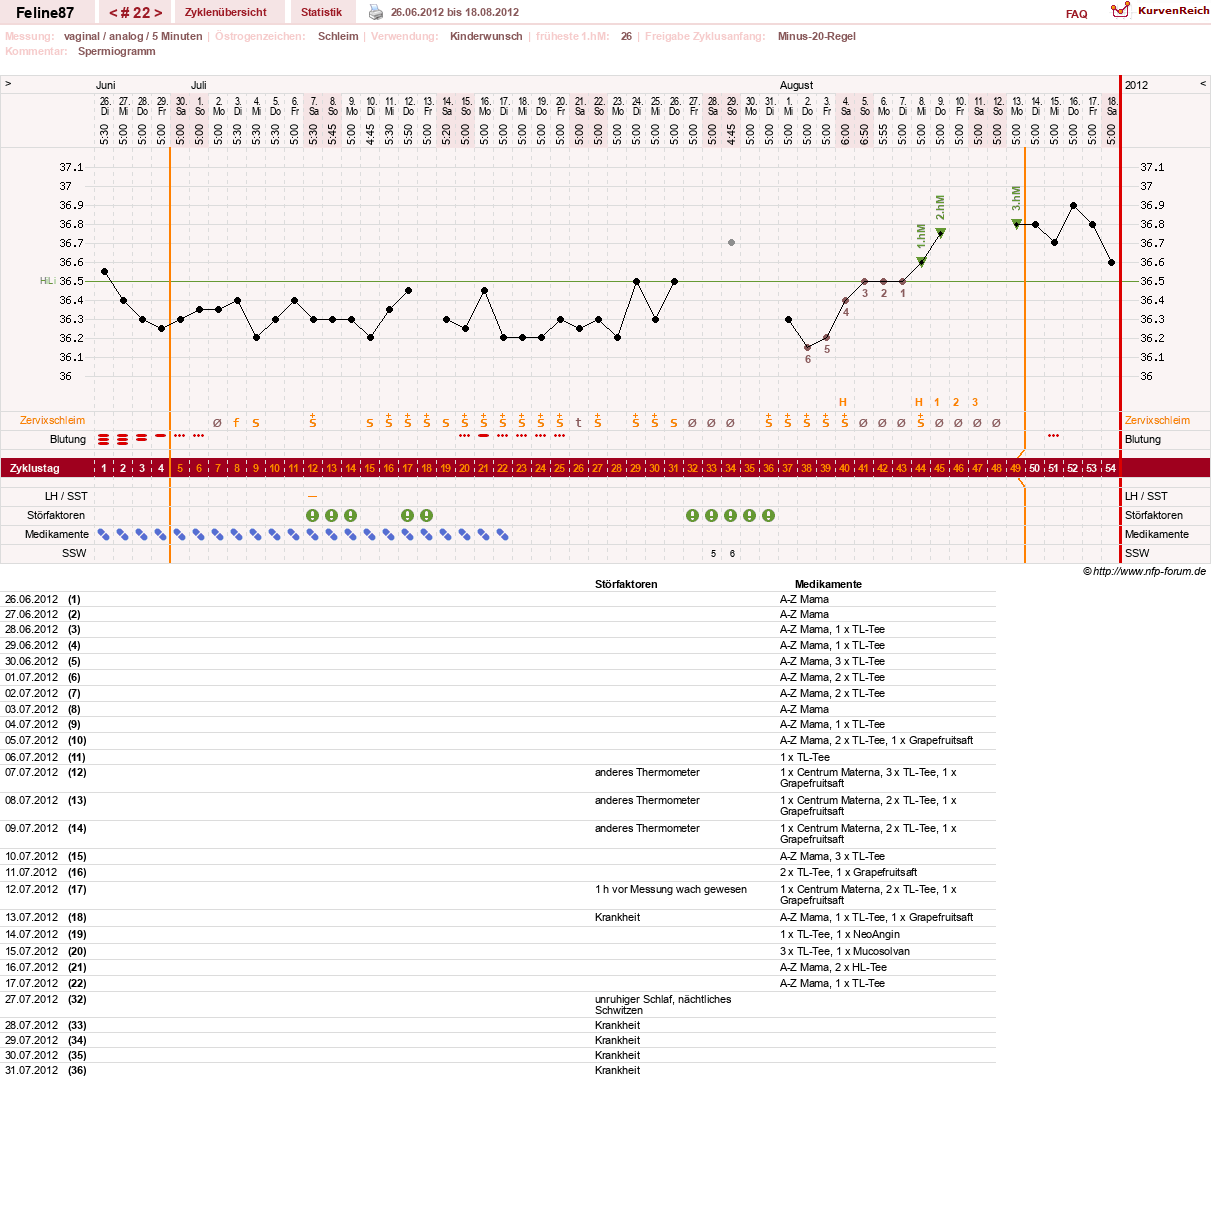This screenshot has height=1213, width=1211.
Task: Click the 'Minus-20-Regel' value
Action: tap(817, 36)
